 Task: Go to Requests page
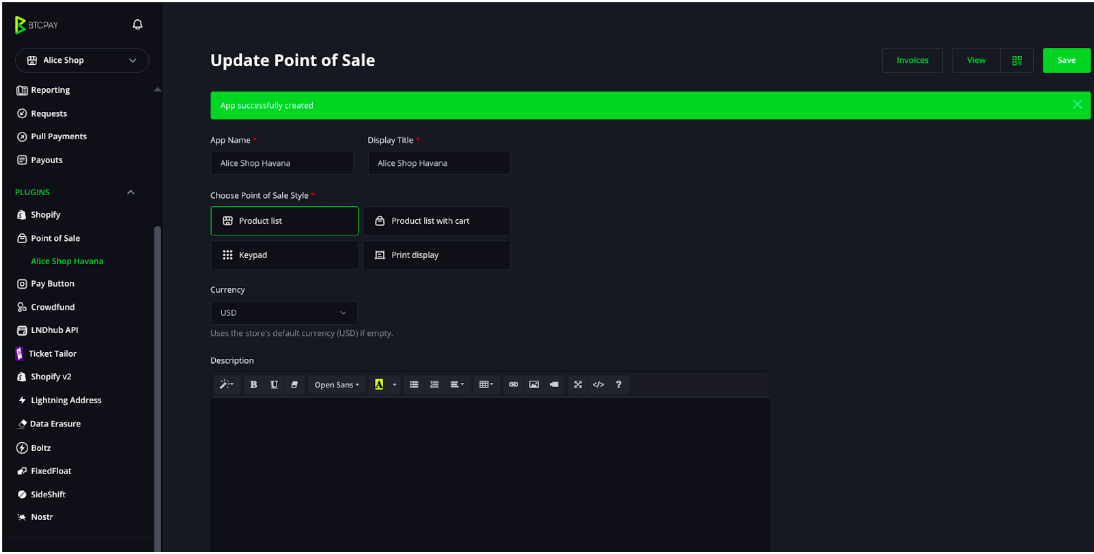(42, 113)
